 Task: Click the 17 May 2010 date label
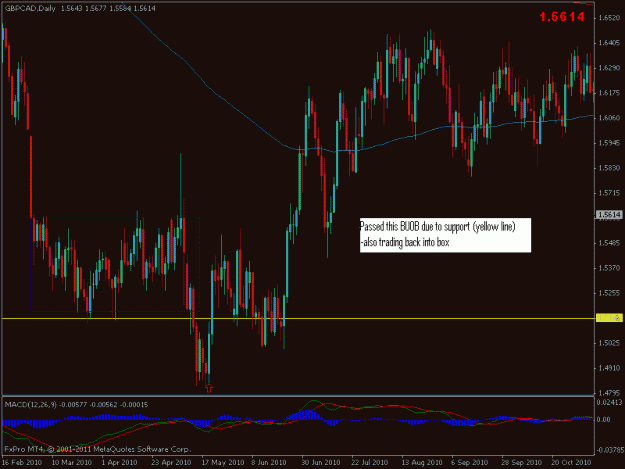click(223, 462)
